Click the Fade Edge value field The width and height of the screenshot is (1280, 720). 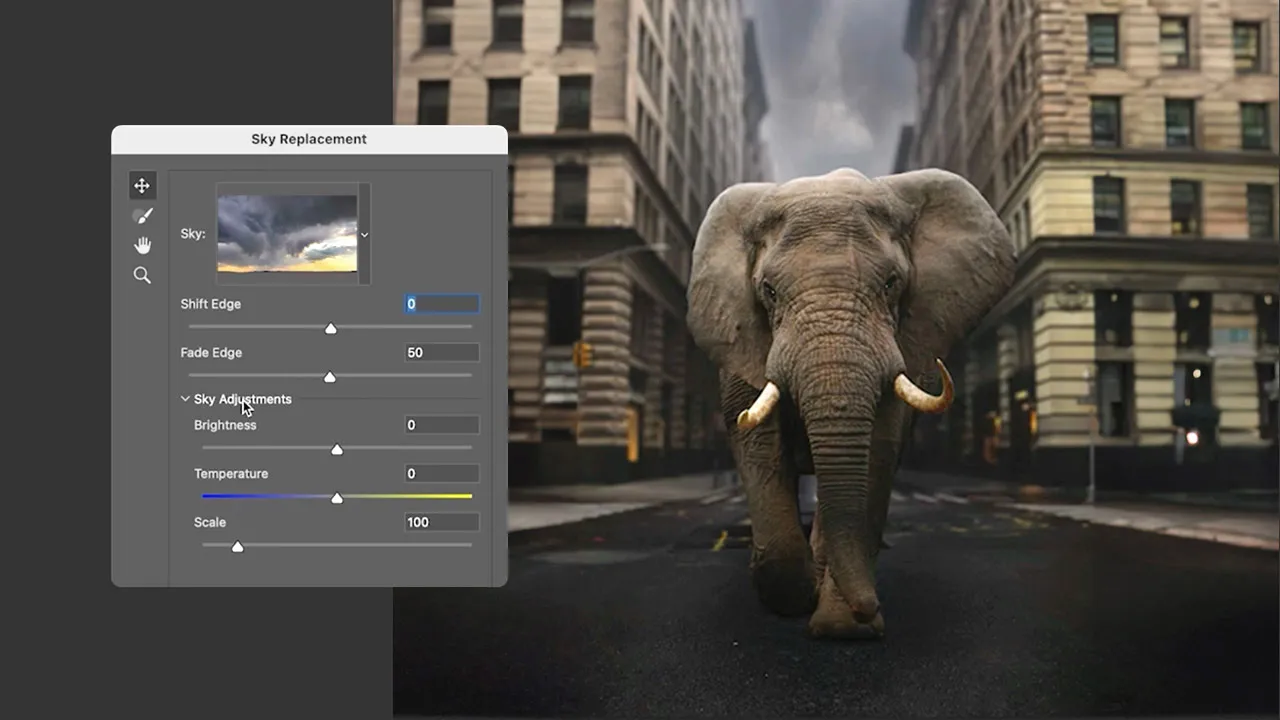click(441, 353)
